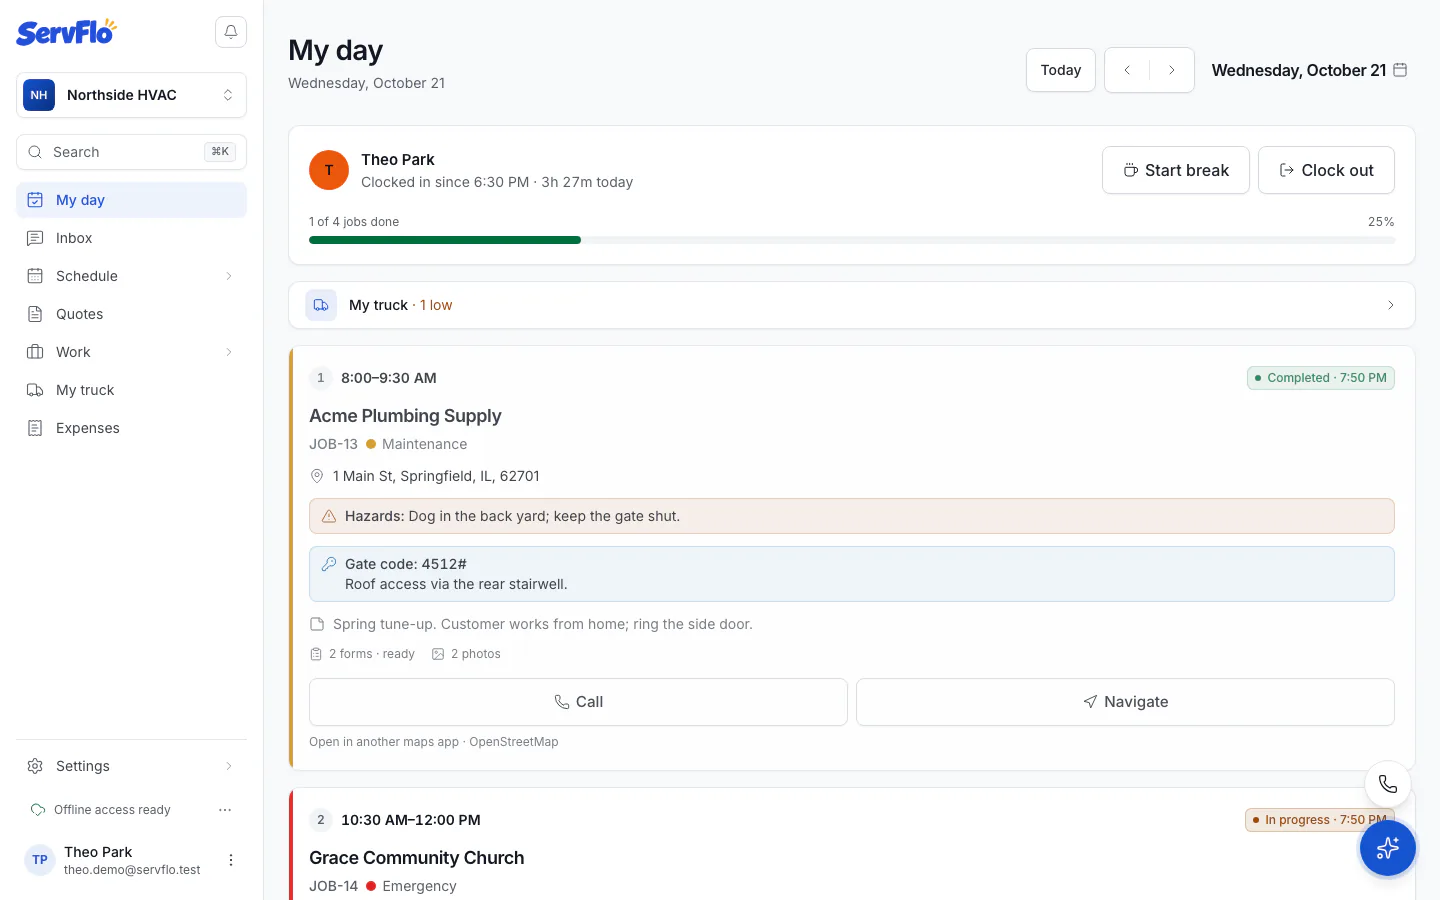
Task: Focus the Search field
Action: coord(131,152)
